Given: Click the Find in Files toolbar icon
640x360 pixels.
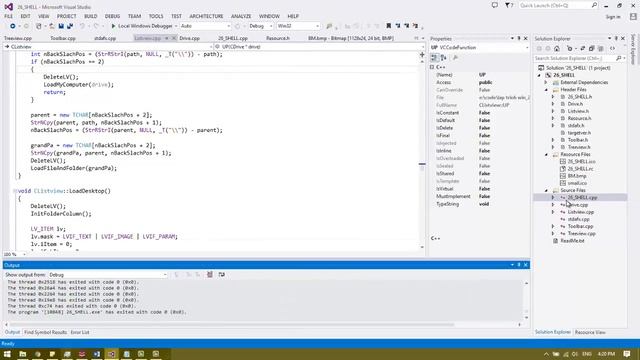Looking at the screenshot, I should (329, 26).
